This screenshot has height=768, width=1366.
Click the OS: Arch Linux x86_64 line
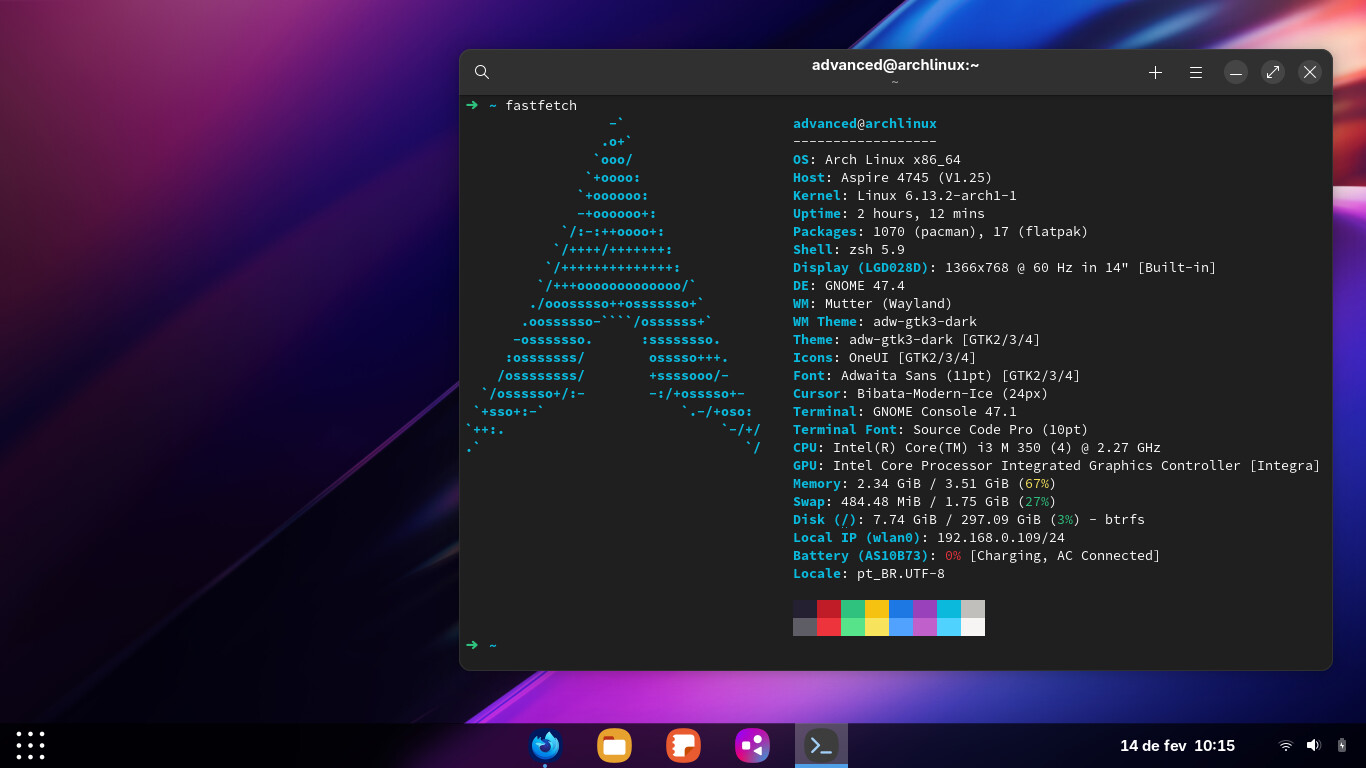pos(877,159)
